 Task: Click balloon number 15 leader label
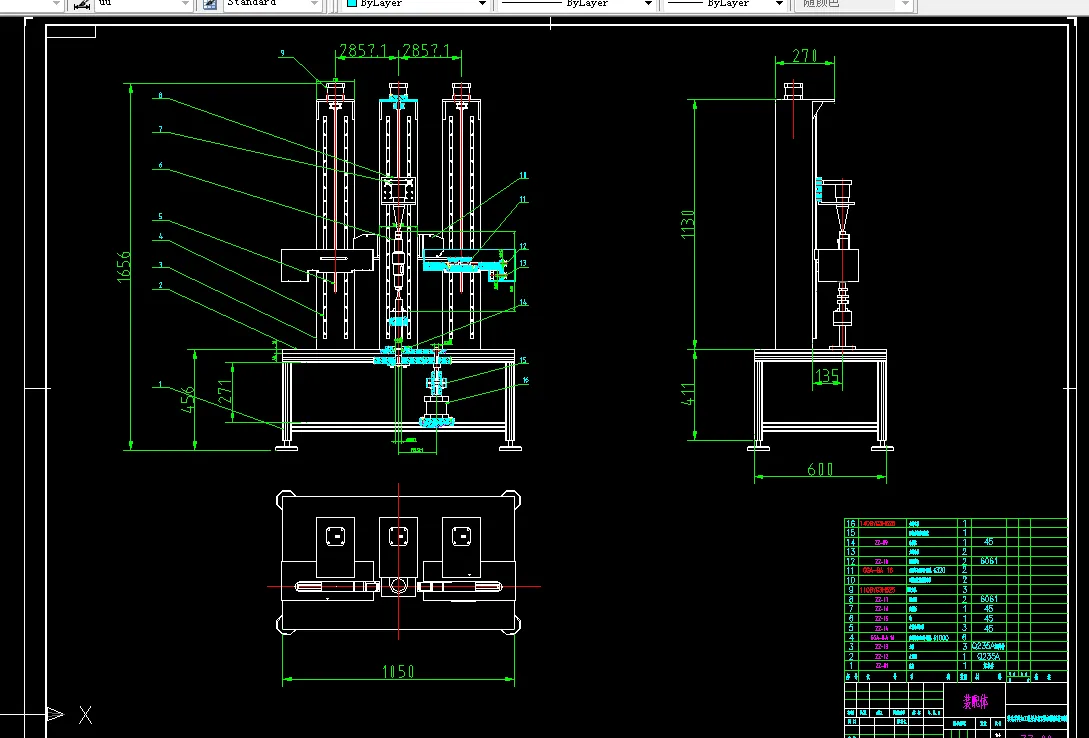click(523, 360)
